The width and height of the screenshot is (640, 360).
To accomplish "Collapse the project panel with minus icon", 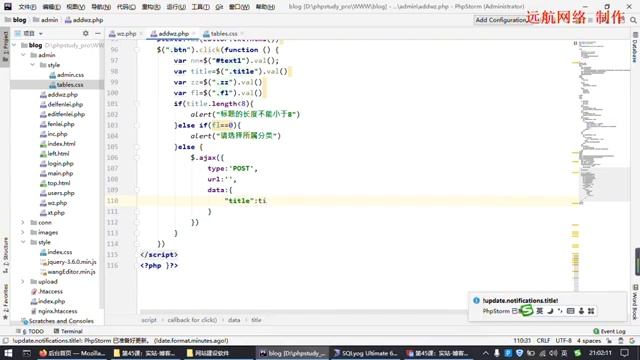I will pyautogui.click(x=98, y=33).
